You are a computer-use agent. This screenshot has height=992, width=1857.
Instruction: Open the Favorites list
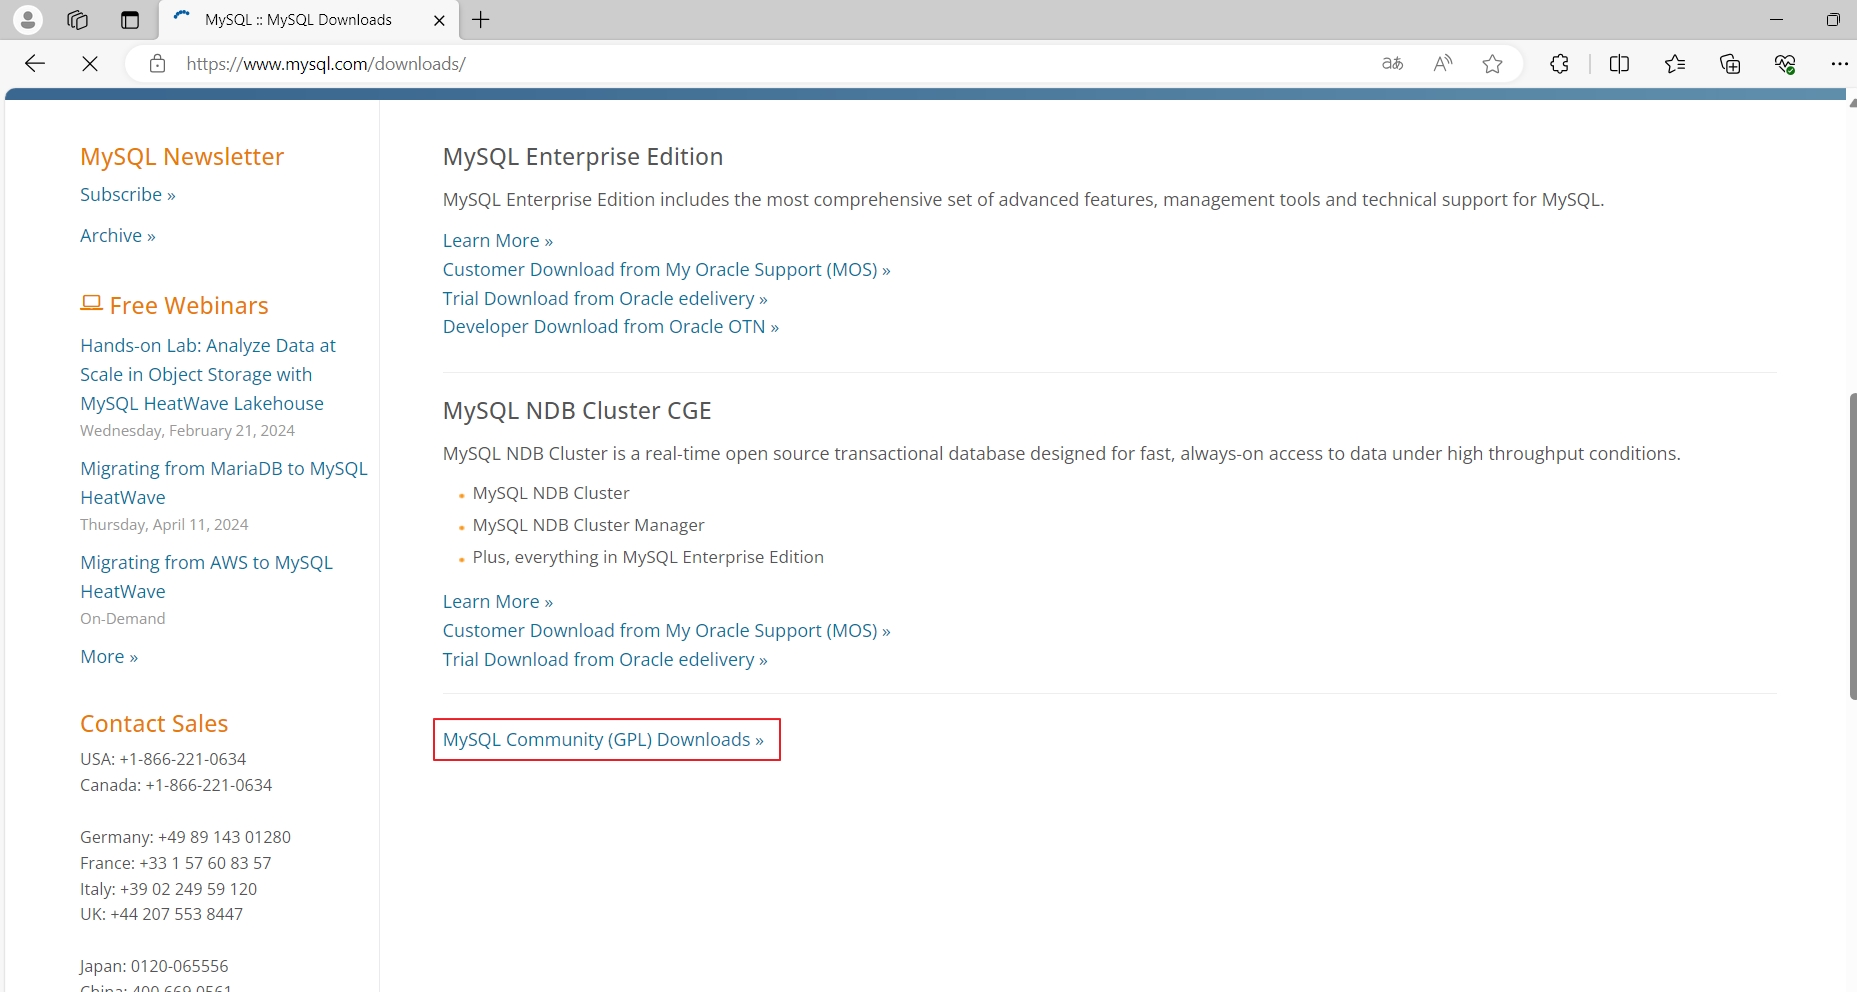(1675, 64)
